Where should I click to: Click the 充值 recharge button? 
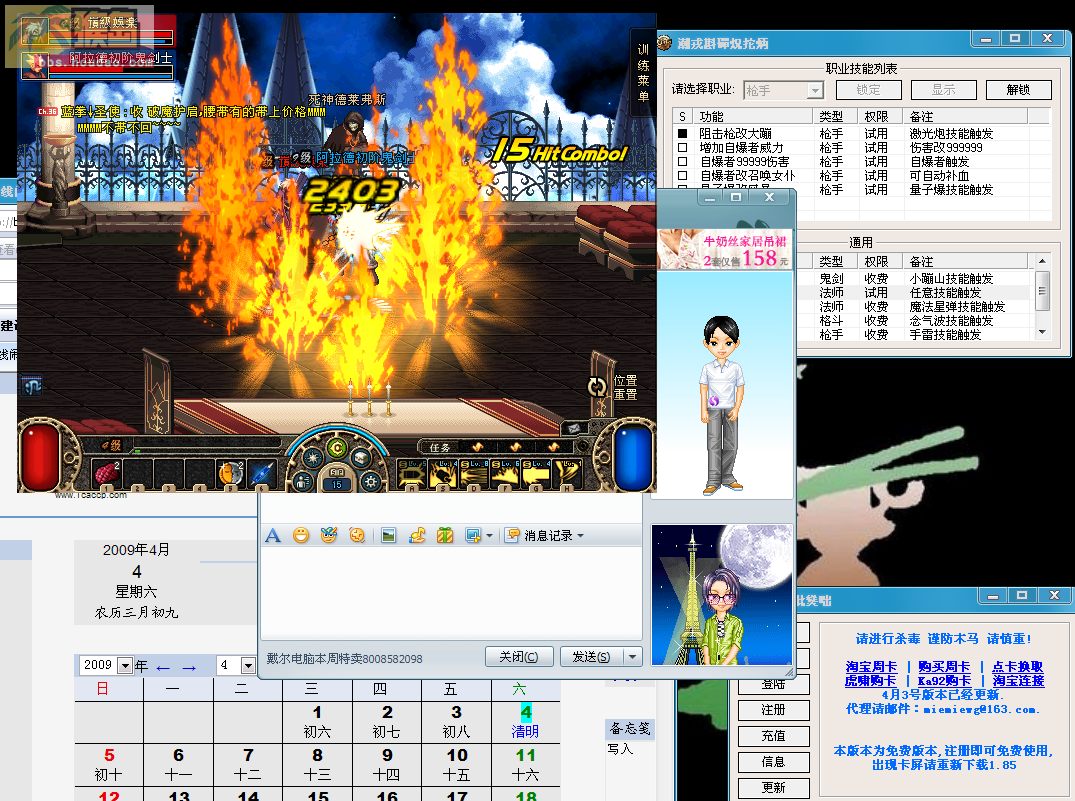(x=773, y=736)
